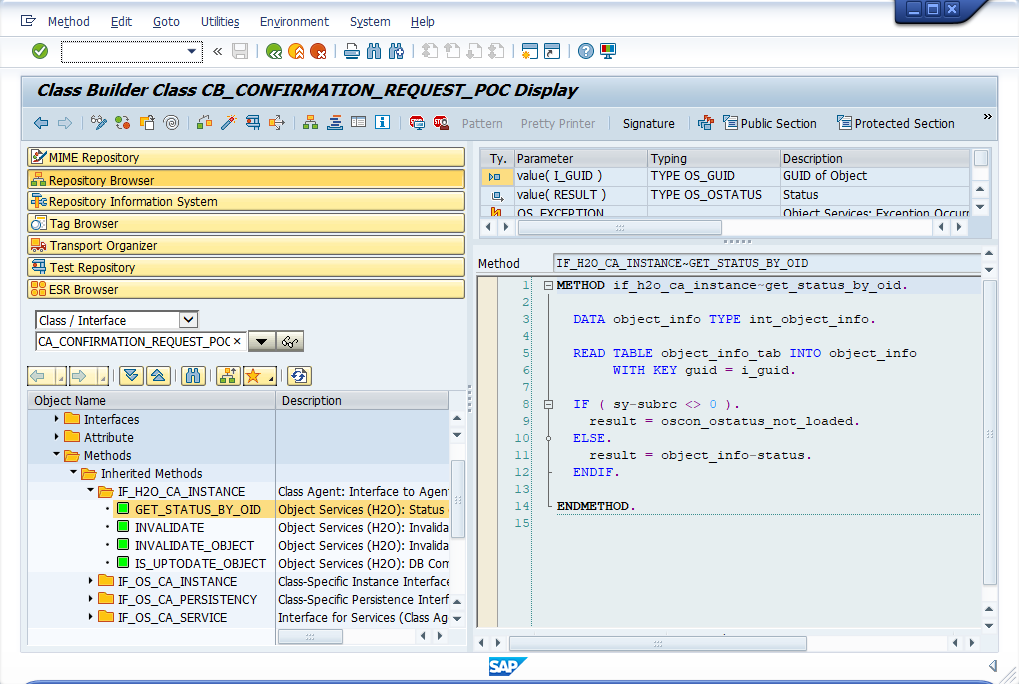The height and width of the screenshot is (684, 1019).
Task: Collapse the METHOD code block at line 1
Action: click(548, 285)
